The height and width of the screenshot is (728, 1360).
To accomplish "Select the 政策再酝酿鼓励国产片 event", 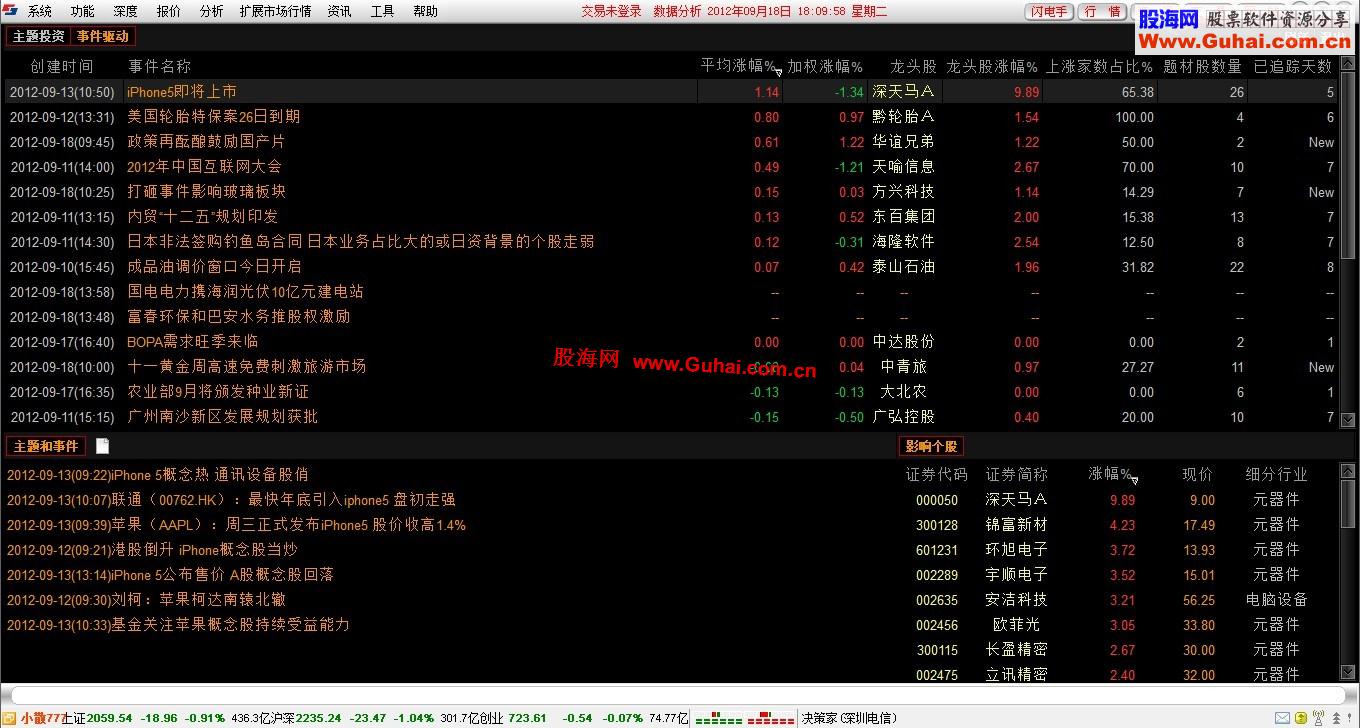I will pyautogui.click(x=206, y=141).
